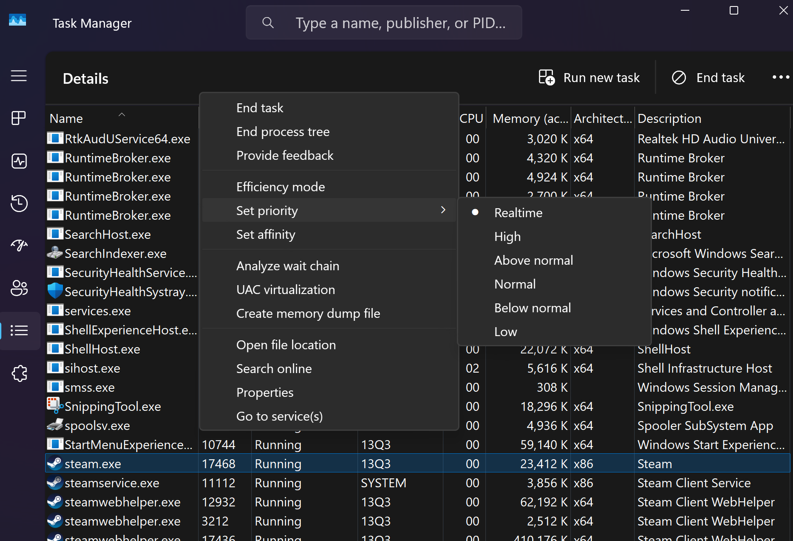
Task: Open the Users page icon
Action: [19, 289]
